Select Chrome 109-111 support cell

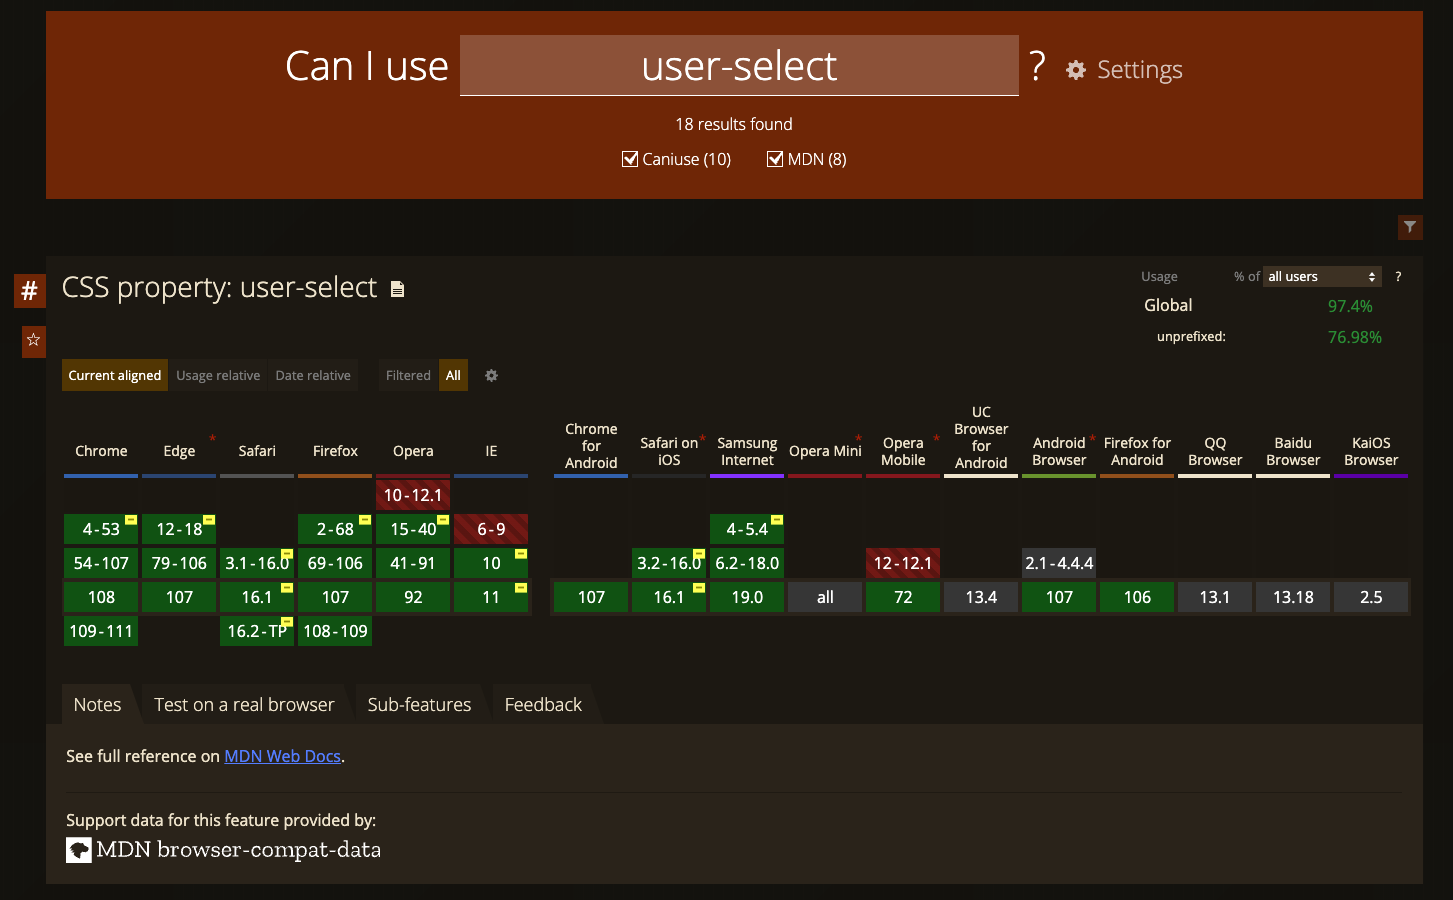pyautogui.click(x=101, y=631)
